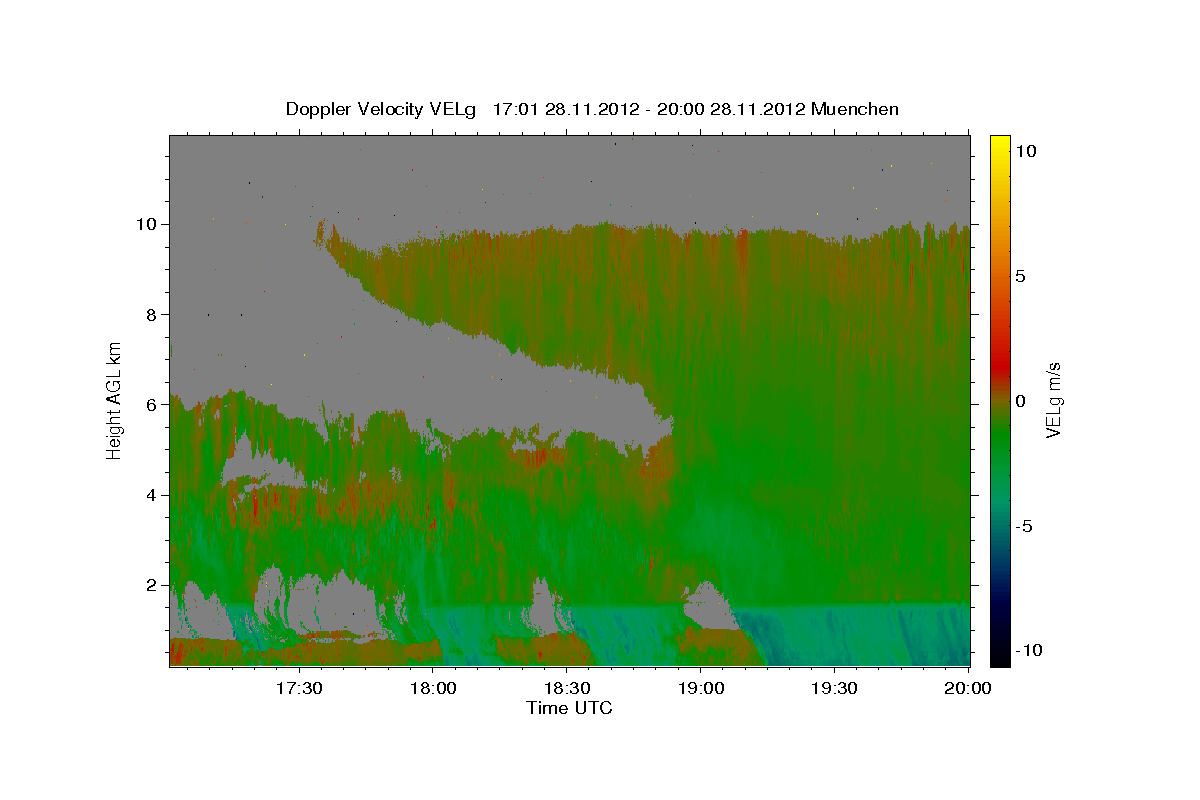This screenshot has width=1200, height=800.
Task: Click the height tick label 4
Action: point(152,495)
